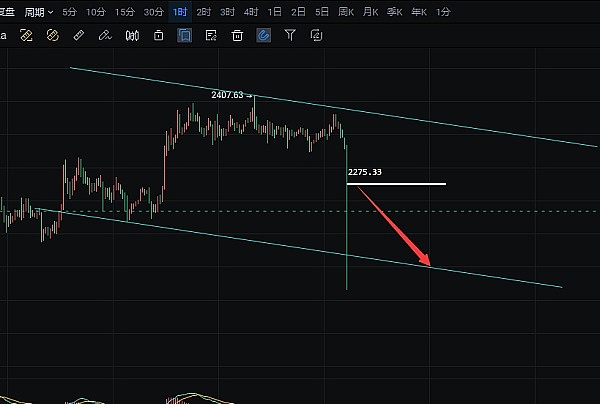
Task: Toggle the lock drawings icon
Action: 158,35
